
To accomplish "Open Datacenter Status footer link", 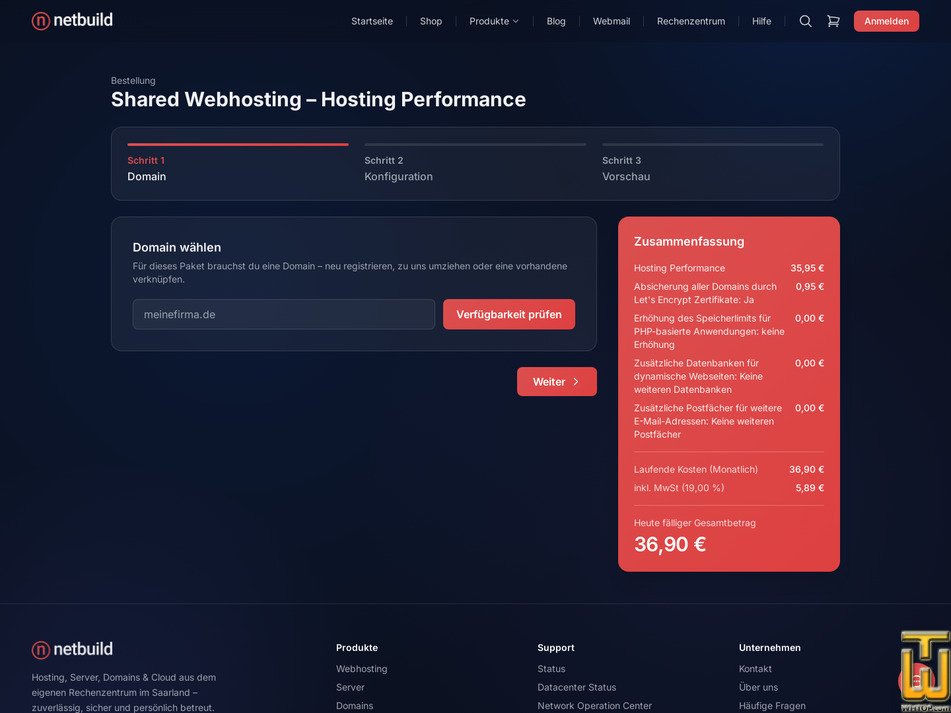I will point(577,687).
